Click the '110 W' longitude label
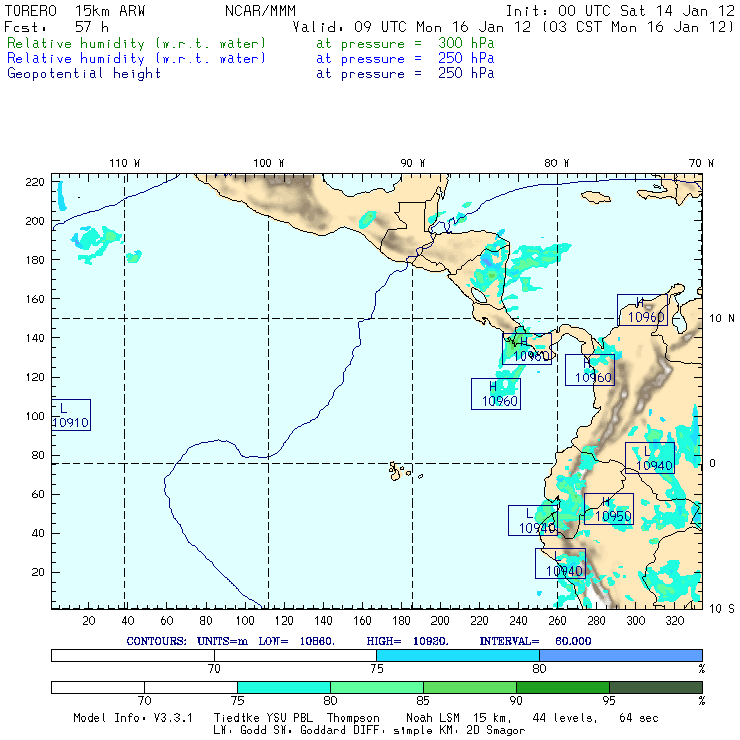Viewport: 740px width, 740px height. [125, 163]
